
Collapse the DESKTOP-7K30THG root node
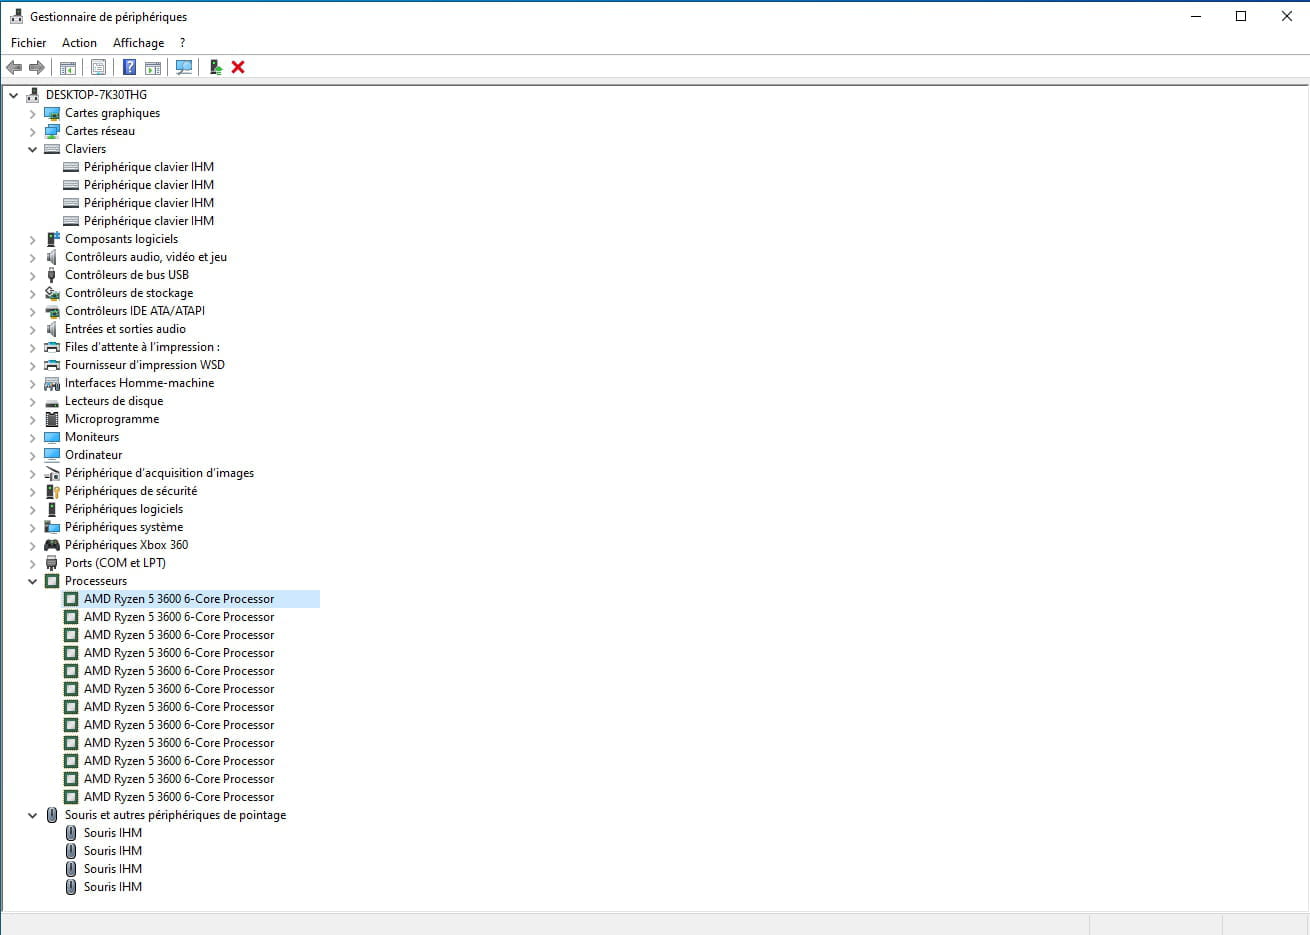tap(13, 95)
